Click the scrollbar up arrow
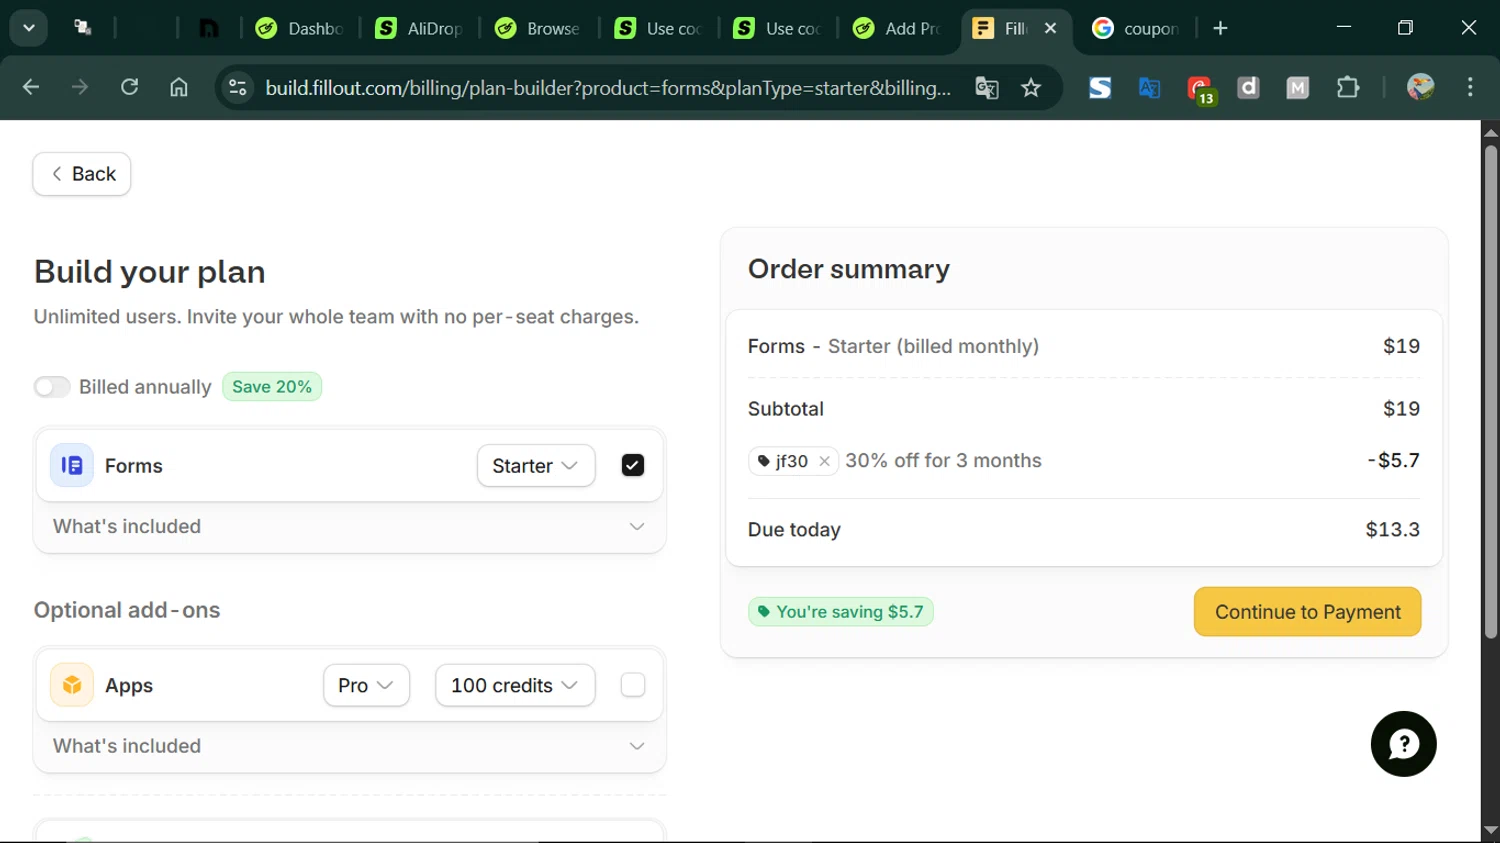1500x843 pixels. point(1491,132)
